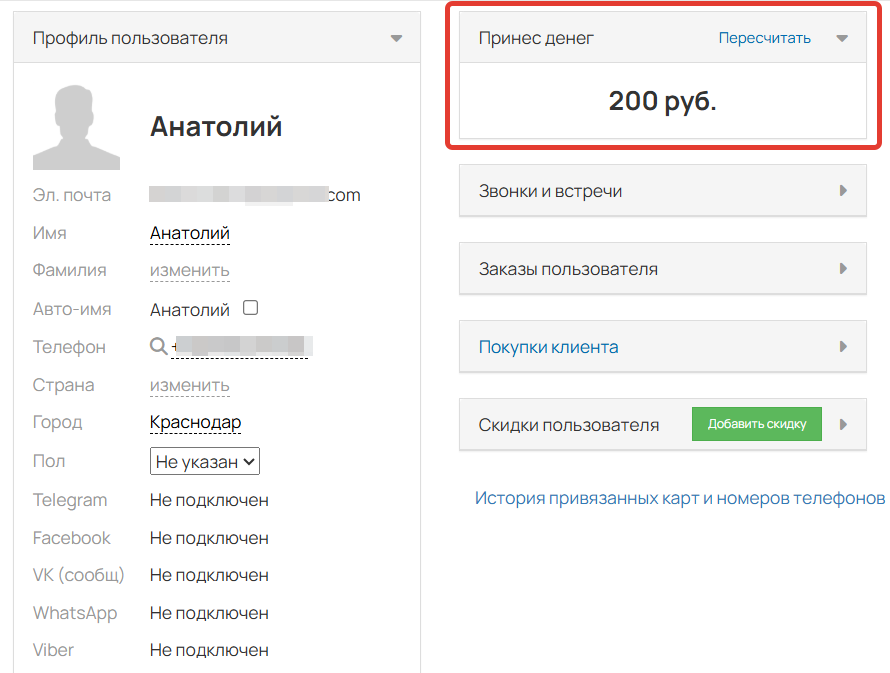Click изменить next to Фамилия
Viewport: 890px width, 673px height.
(190, 270)
